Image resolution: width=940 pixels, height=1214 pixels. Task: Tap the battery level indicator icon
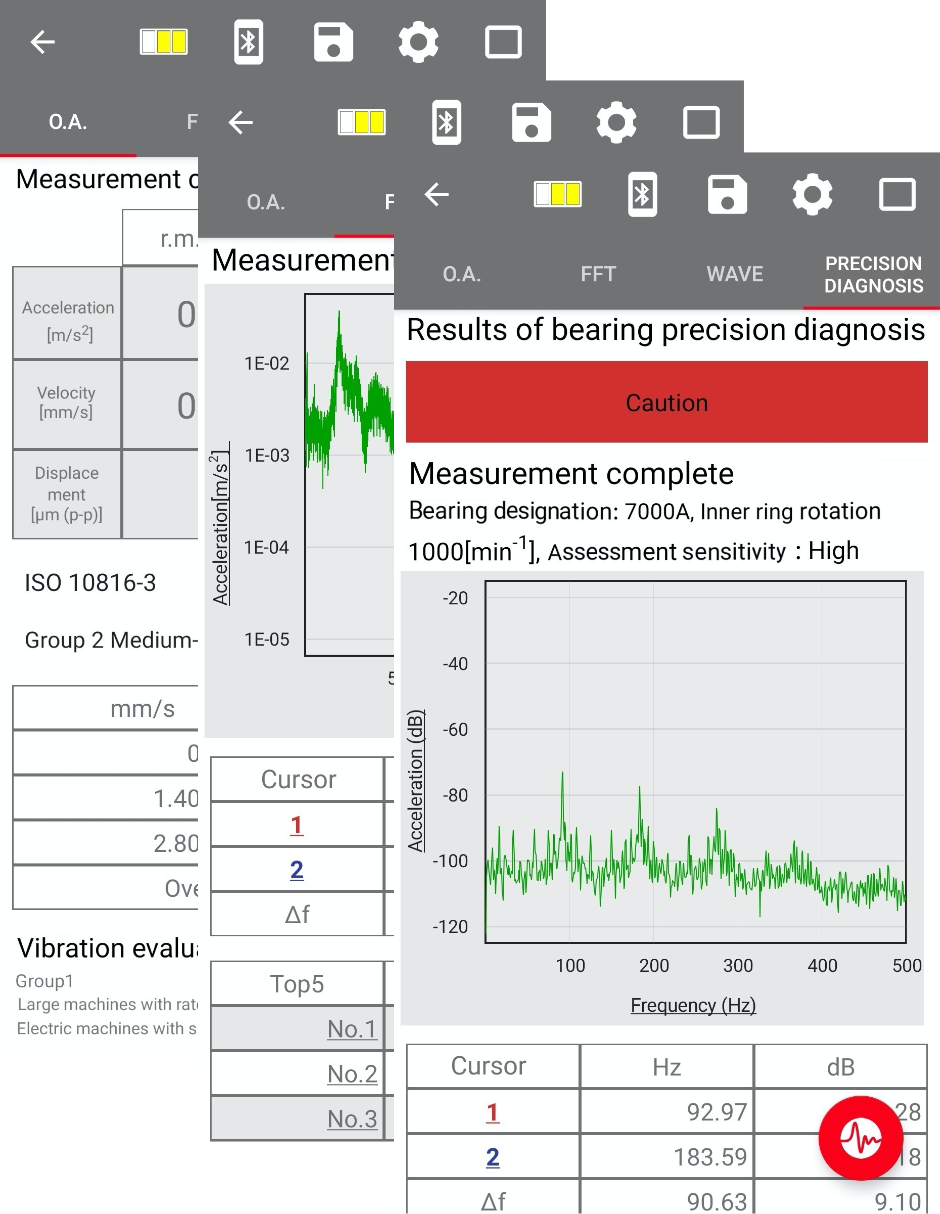(x=557, y=195)
